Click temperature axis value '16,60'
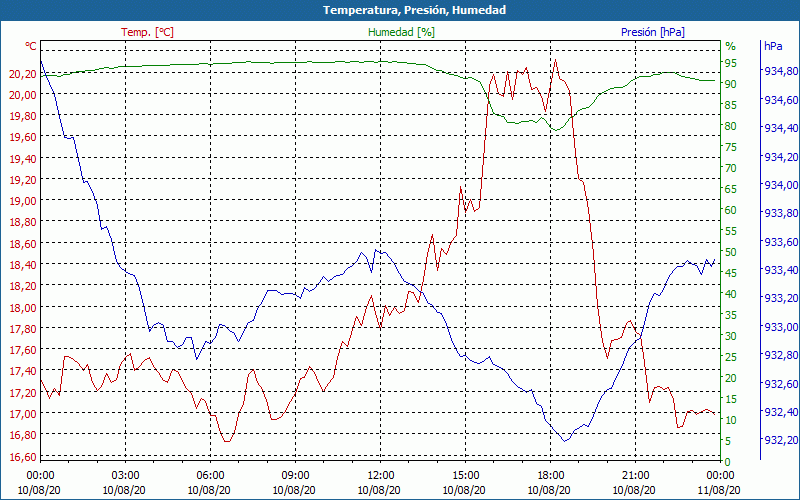The width and height of the screenshot is (800, 500). (x=23, y=457)
